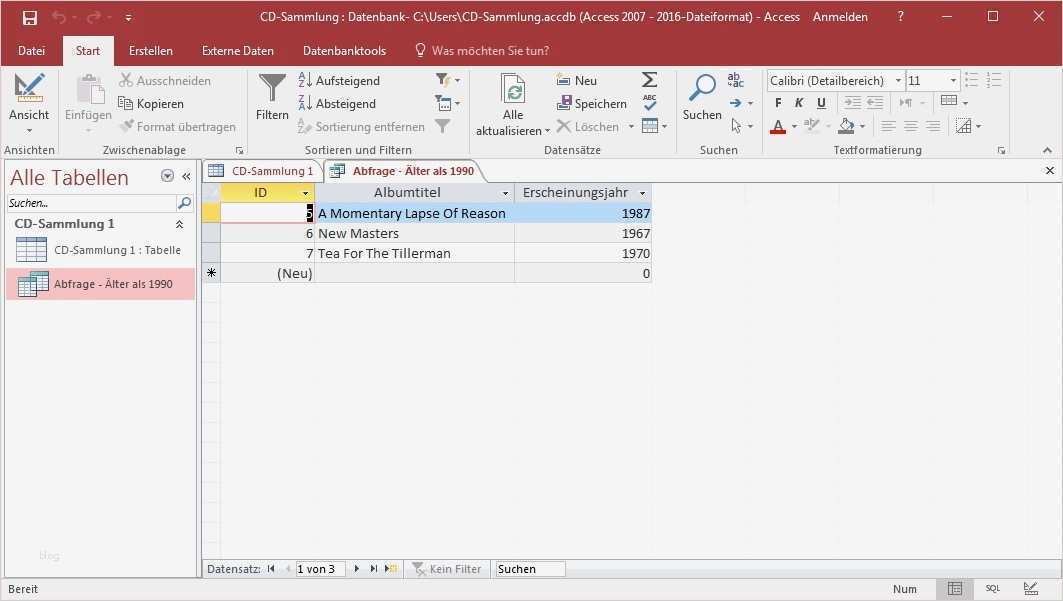The height and width of the screenshot is (601, 1063).
Task: Choose a font color from the swatch
Action: point(777,126)
